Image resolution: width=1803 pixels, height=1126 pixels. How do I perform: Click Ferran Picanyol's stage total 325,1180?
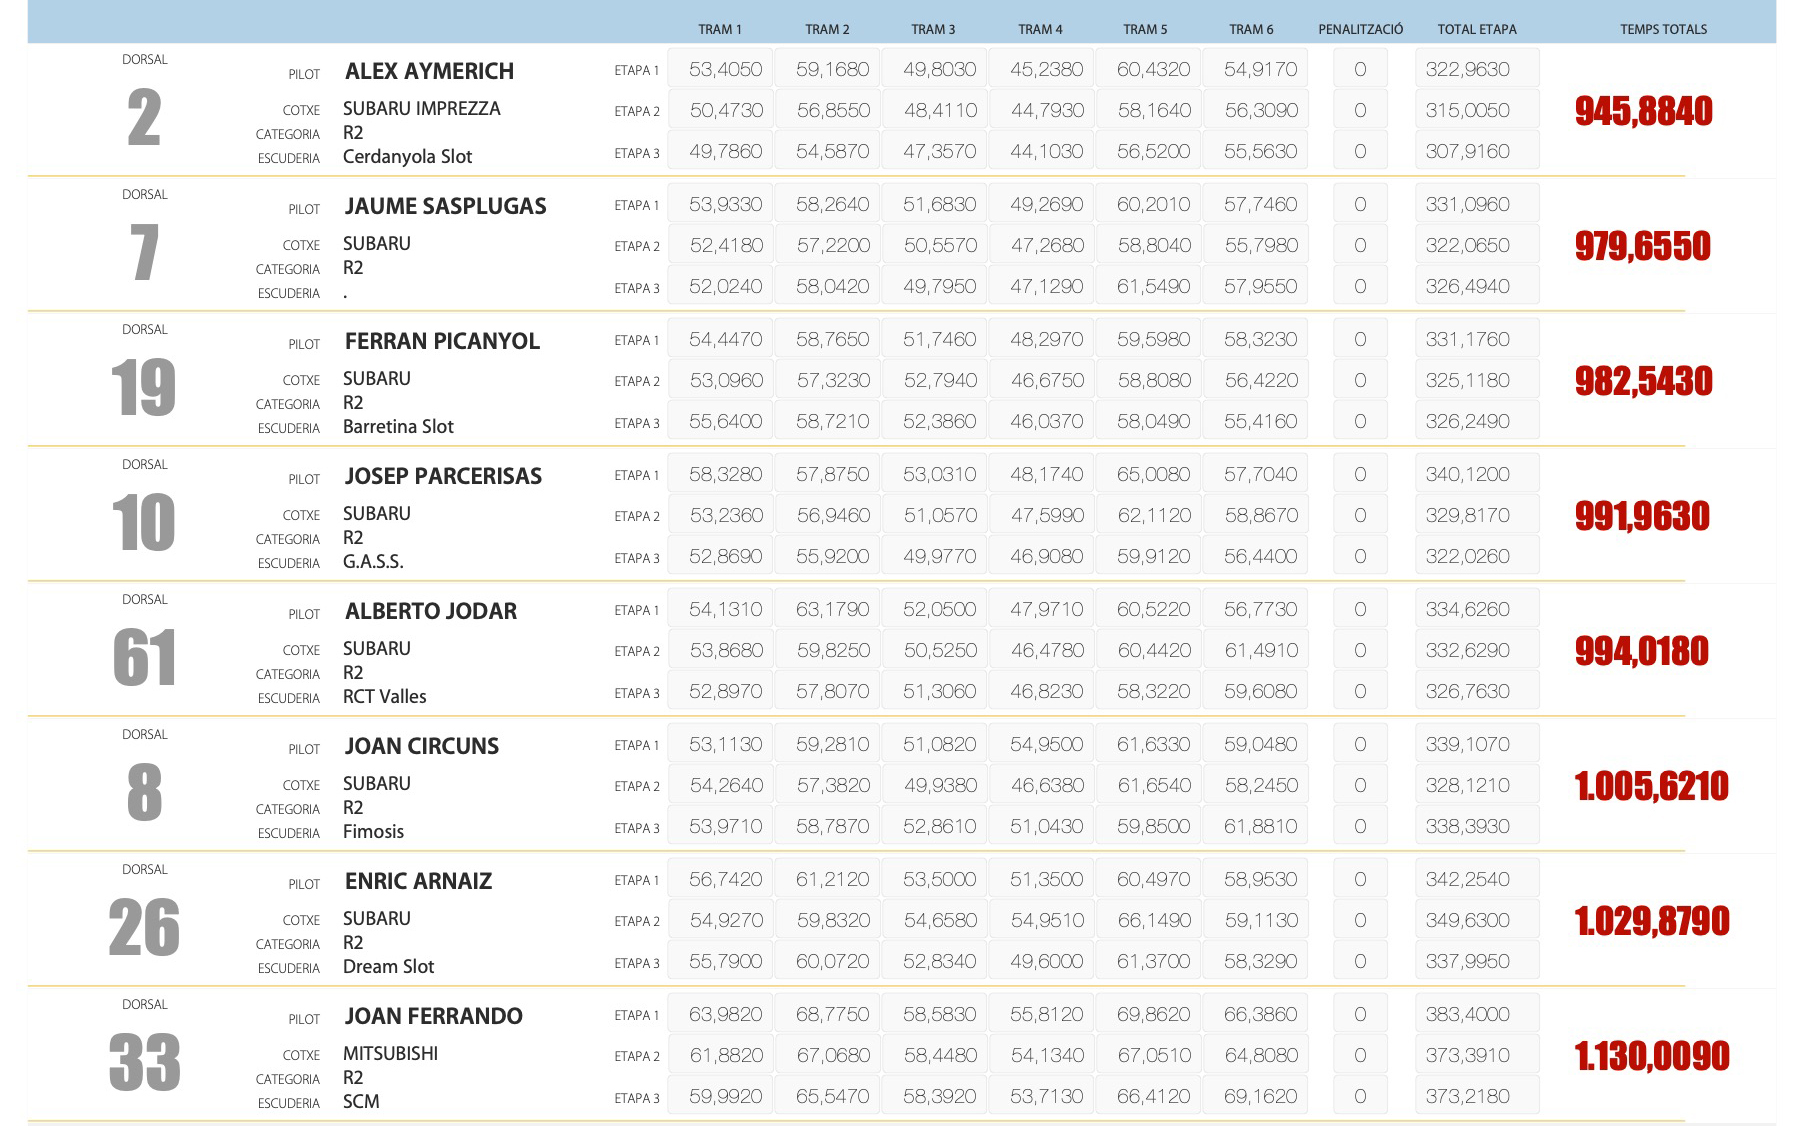pos(1467,381)
